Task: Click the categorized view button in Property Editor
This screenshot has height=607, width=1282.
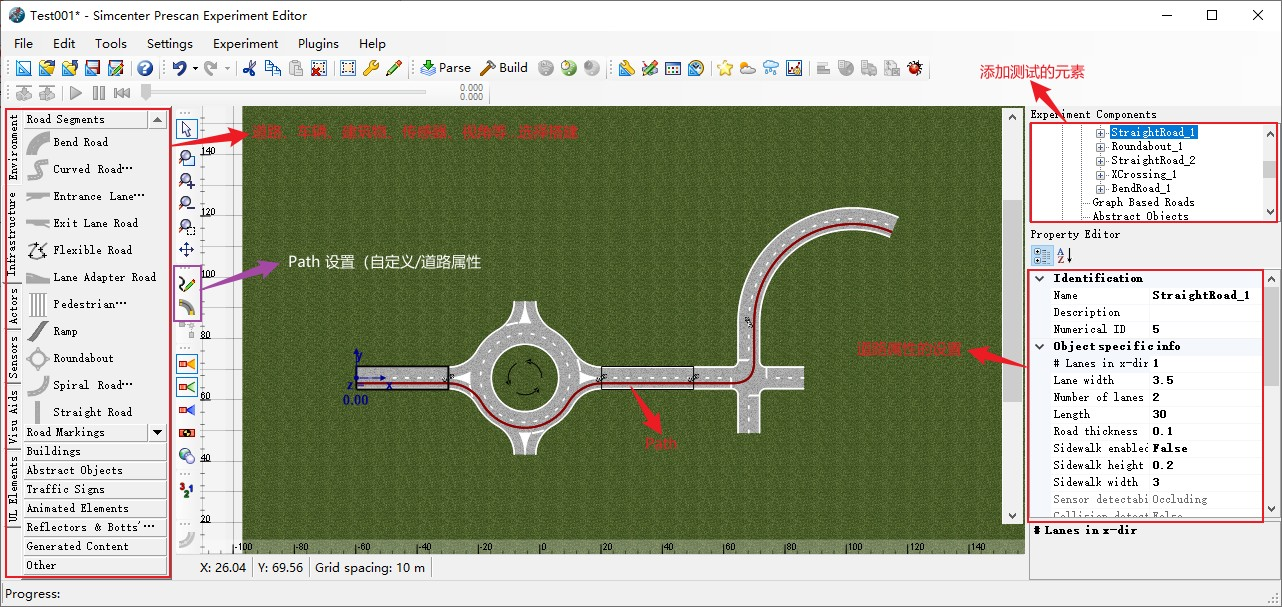Action: point(1043,255)
